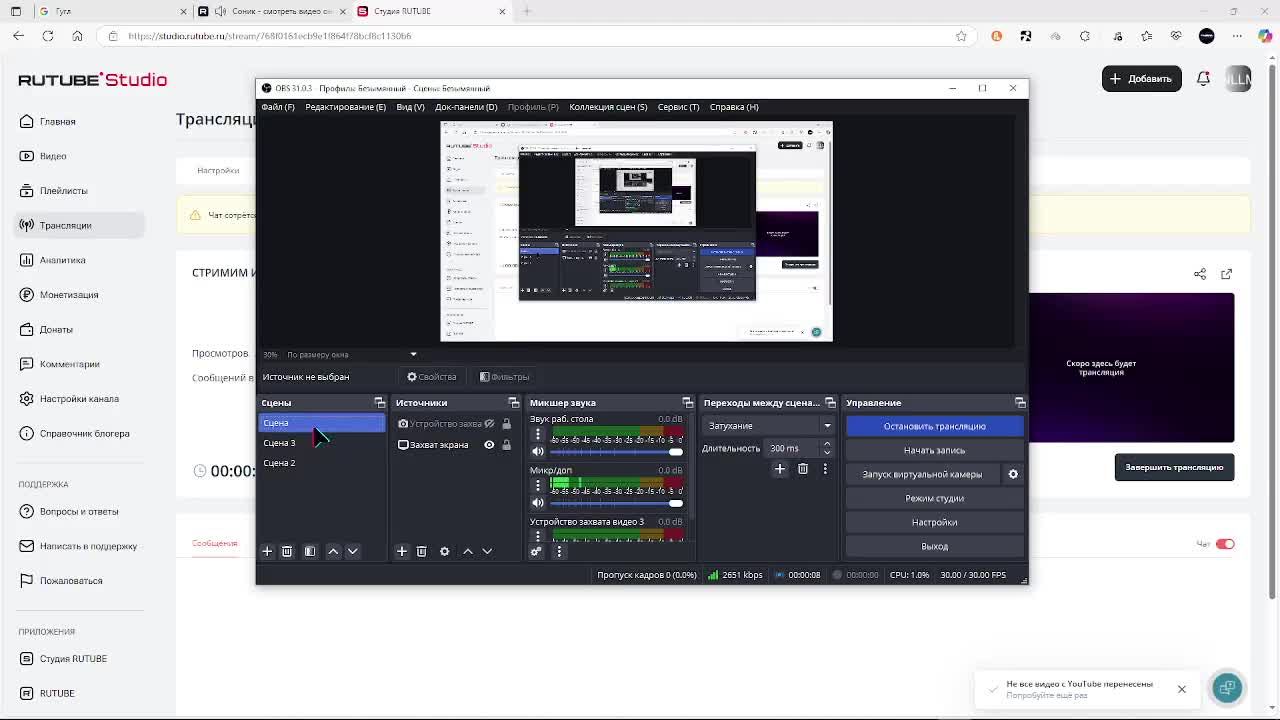Open Редактирование menu in OBS

point(345,107)
